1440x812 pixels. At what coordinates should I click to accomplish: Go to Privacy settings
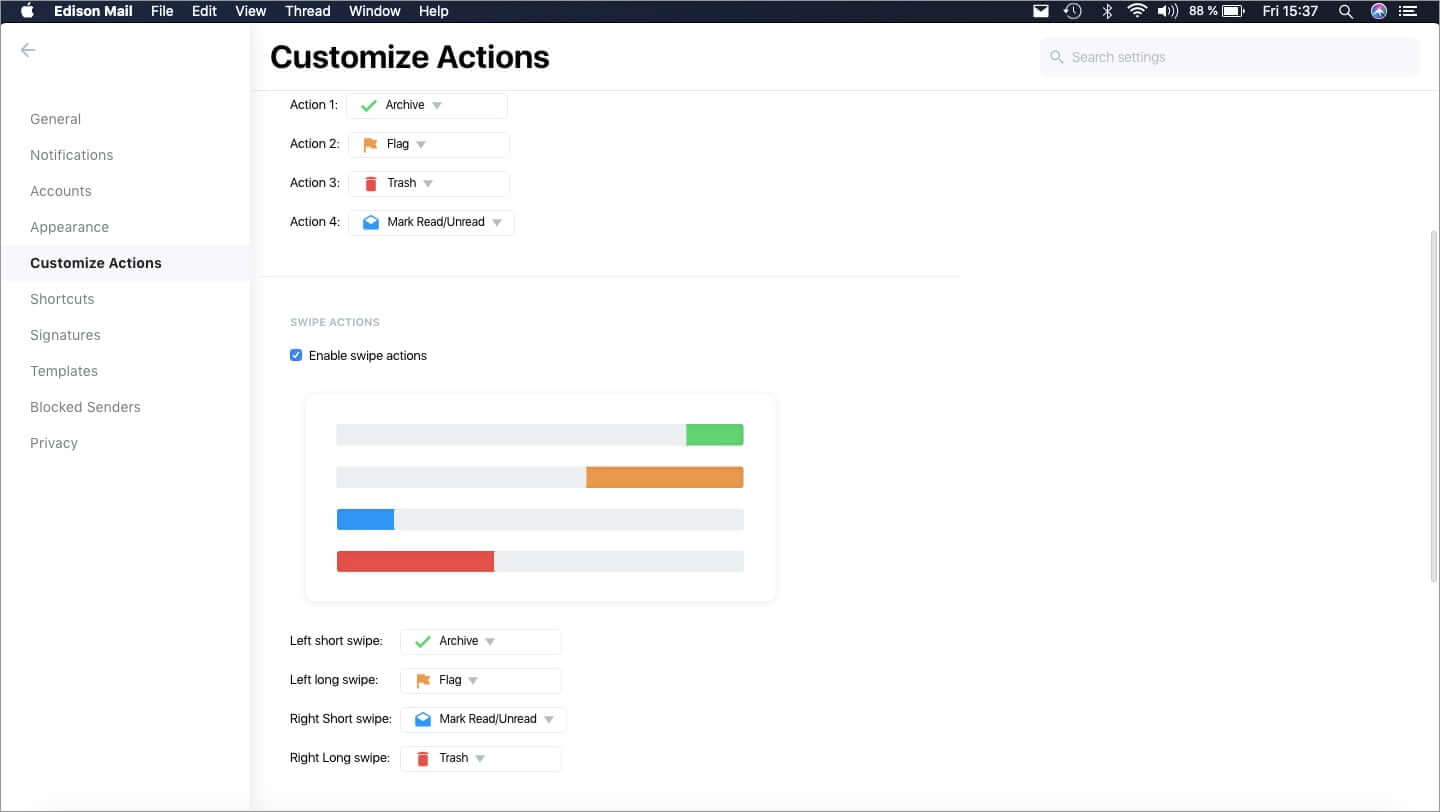coord(54,443)
